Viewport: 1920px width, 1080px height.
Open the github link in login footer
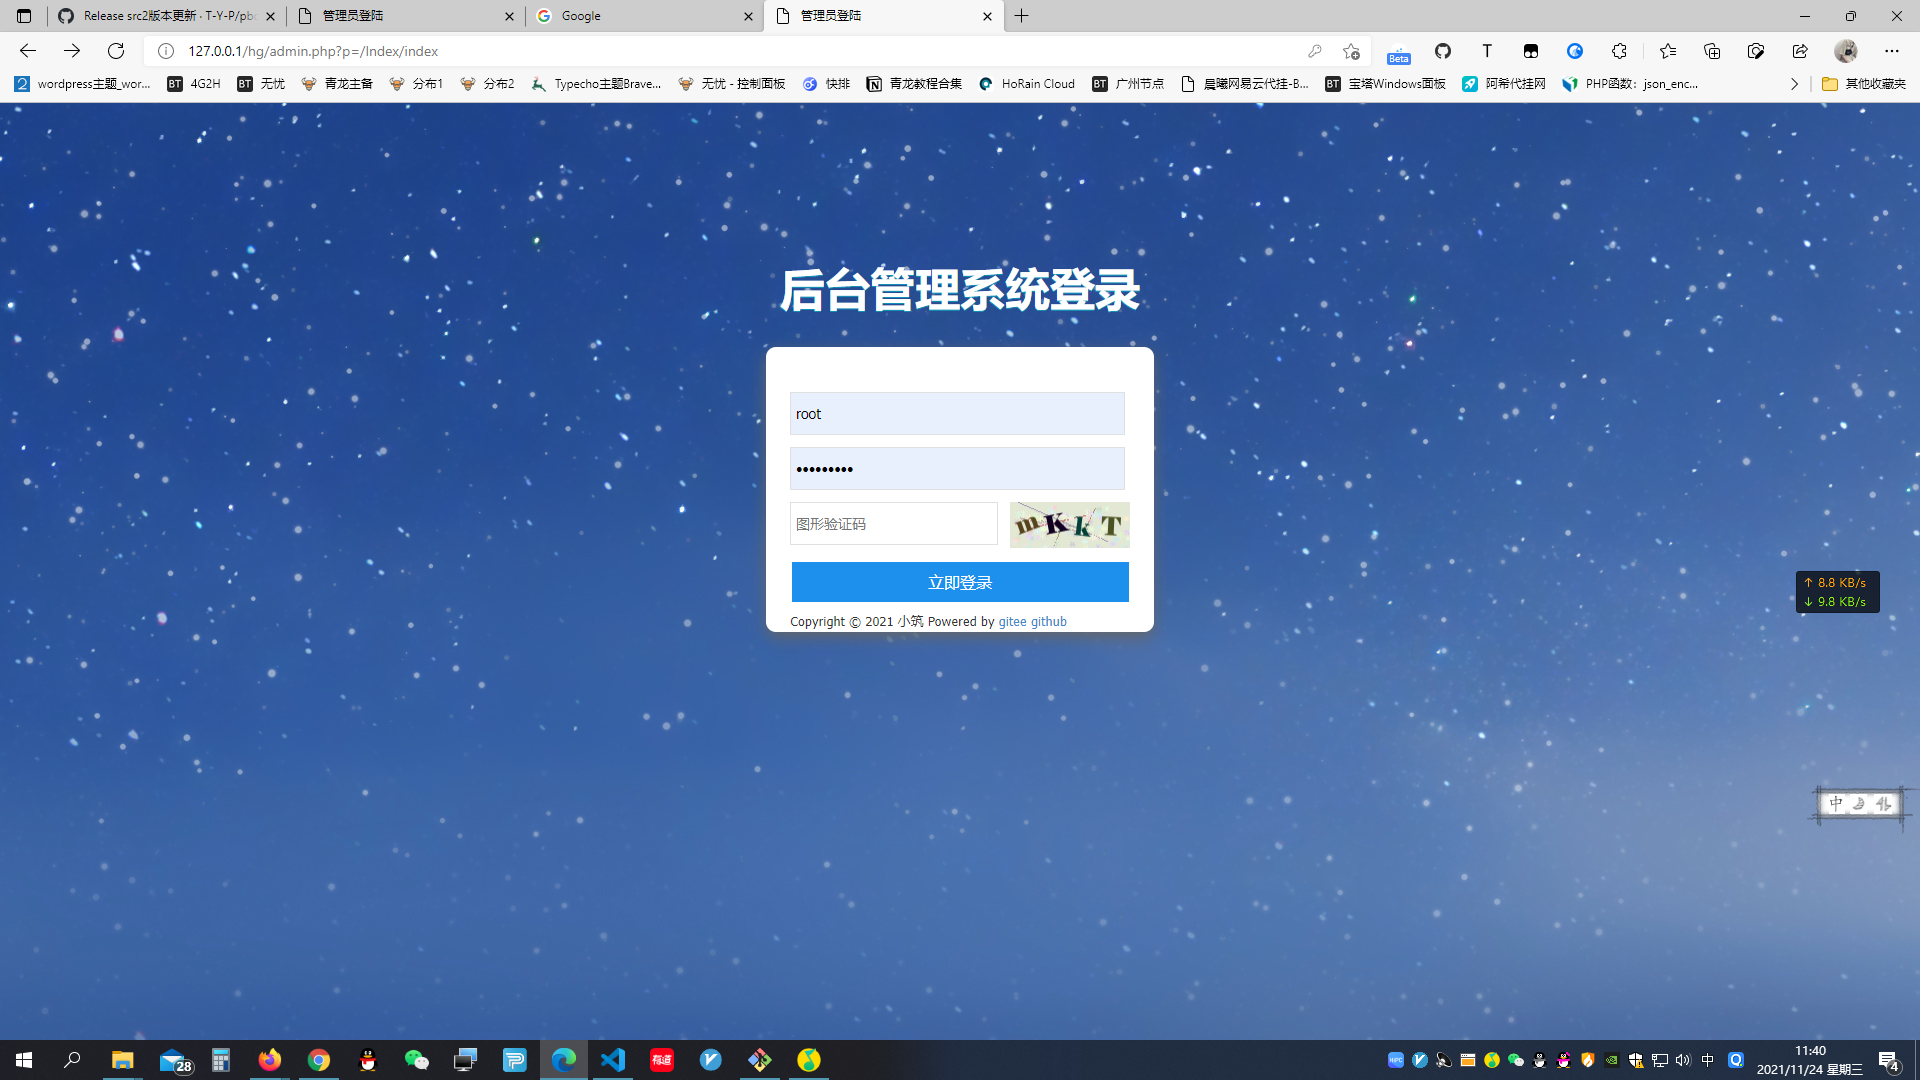1049,621
